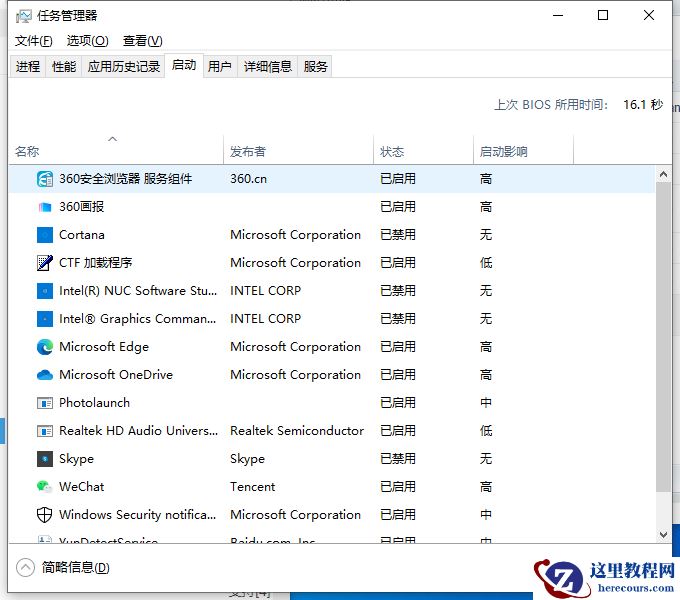Click the Intel Graphics Command icon

click(x=45, y=319)
